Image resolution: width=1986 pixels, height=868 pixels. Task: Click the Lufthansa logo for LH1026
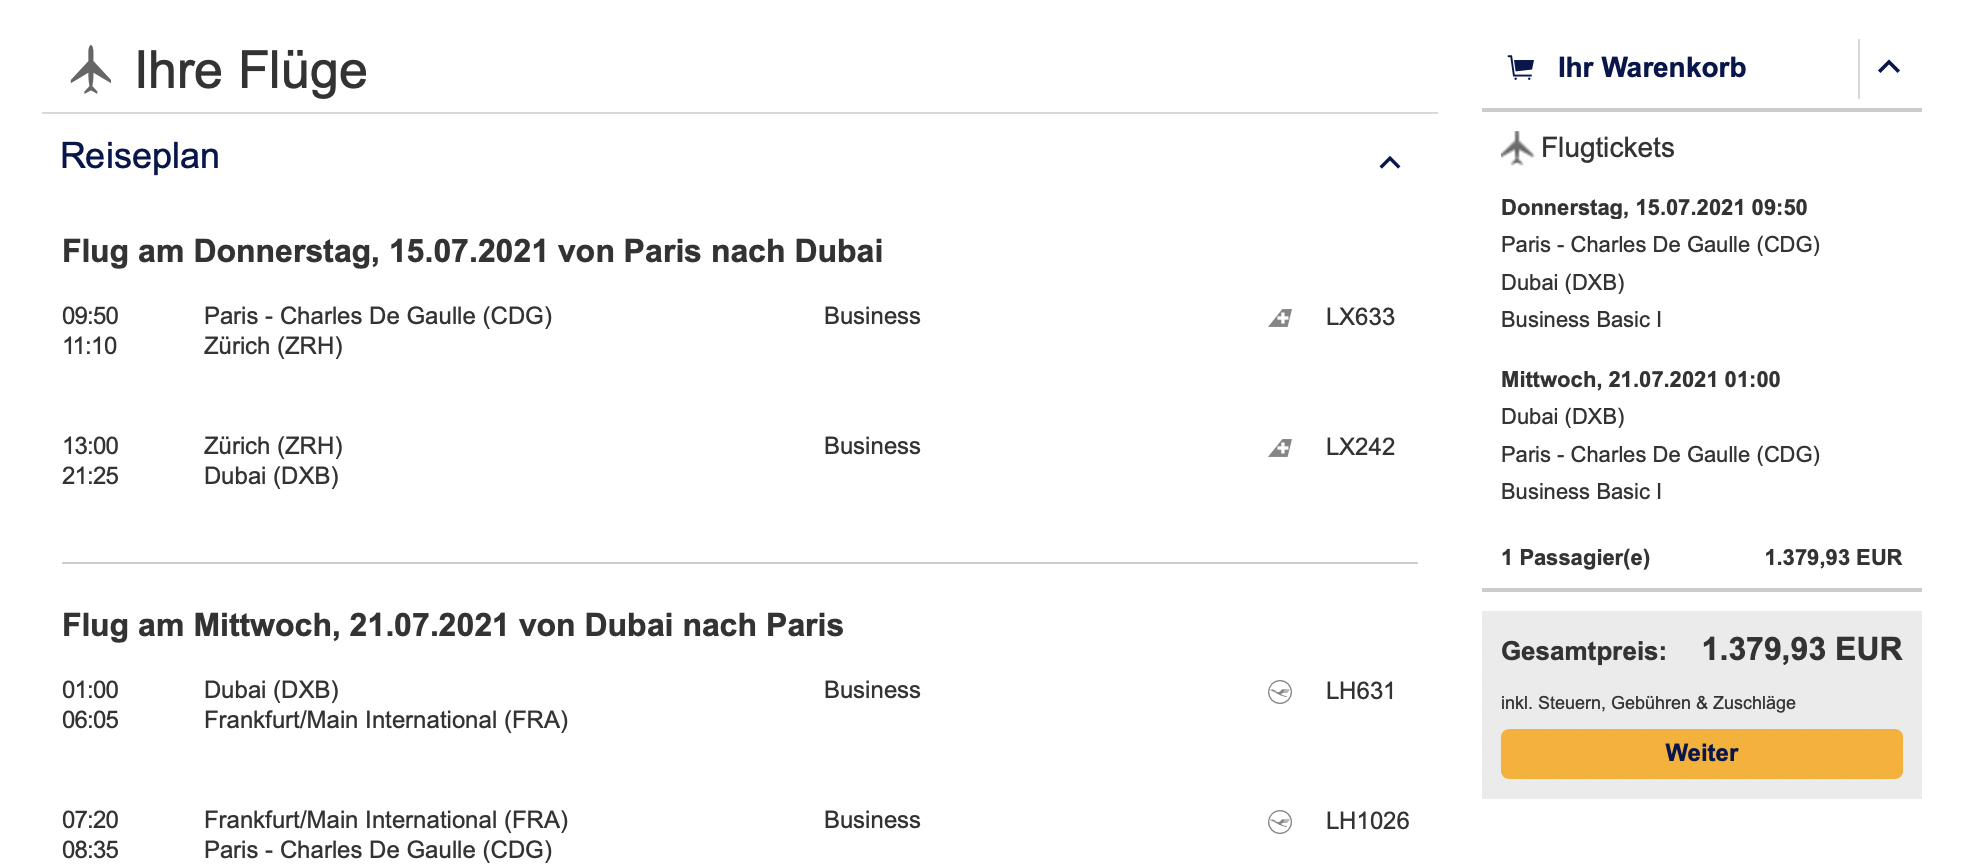coord(1280,822)
